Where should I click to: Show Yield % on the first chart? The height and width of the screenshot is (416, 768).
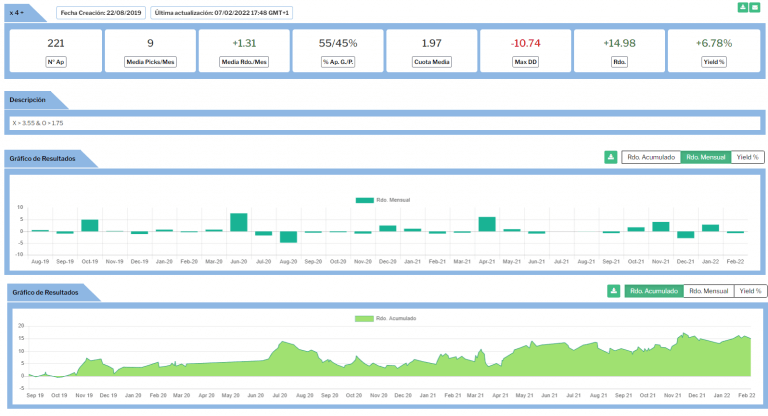tap(747, 157)
